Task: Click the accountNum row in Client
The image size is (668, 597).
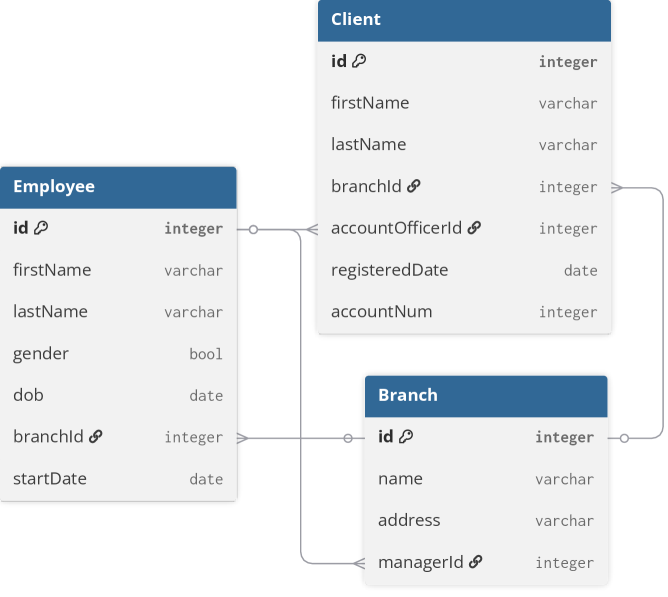Action: pyautogui.click(x=382, y=311)
